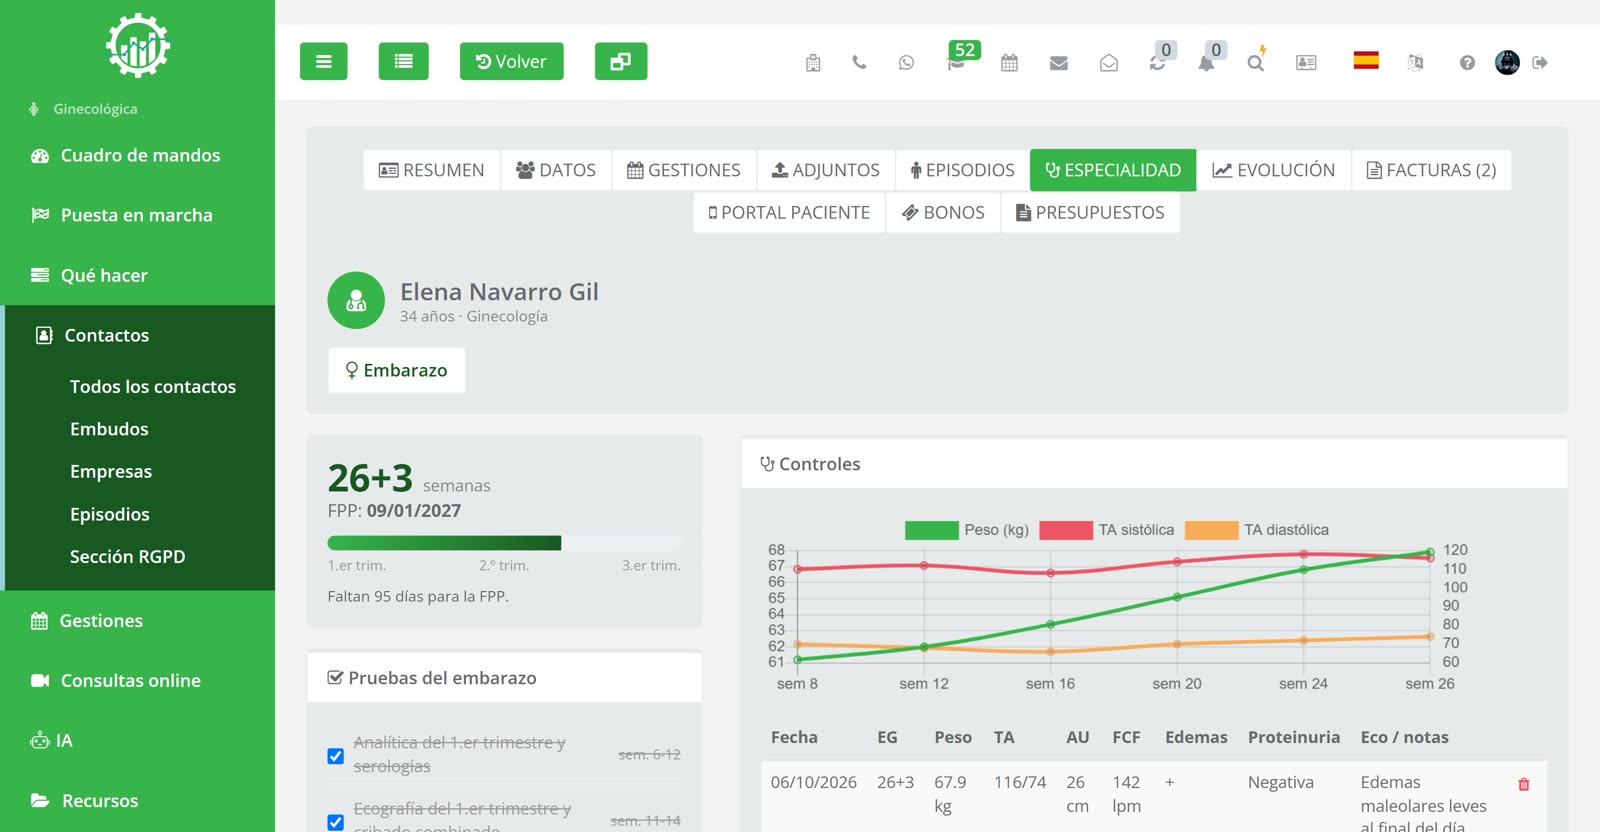Click the closed envelope mail icon
1600x832 pixels.
[1059, 63]
